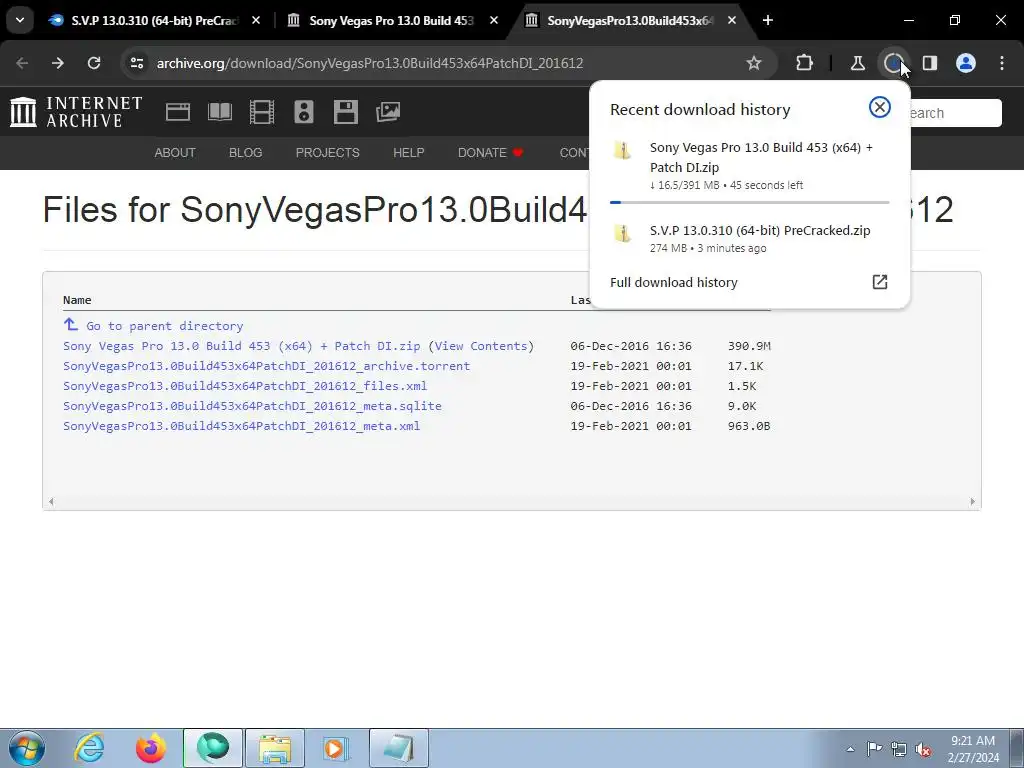Open the PROJECTS menu item
Screen dimensions: 1024x768
[327, 153]
